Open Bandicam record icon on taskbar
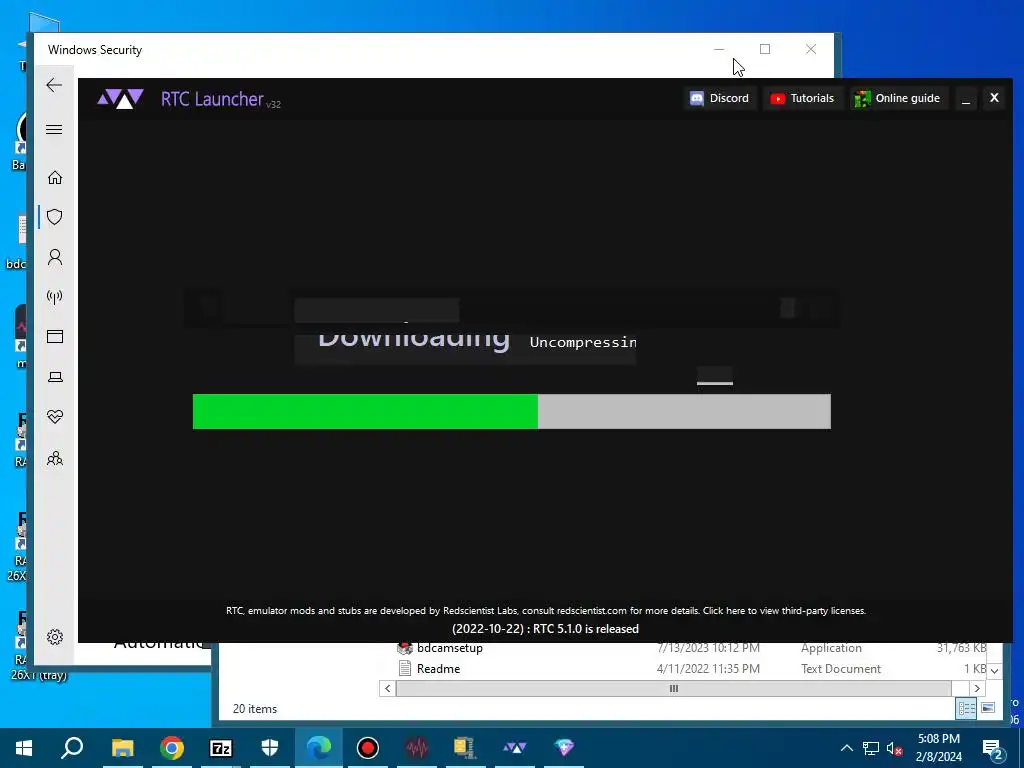1024x768 pixels. (x=368, y=748)
